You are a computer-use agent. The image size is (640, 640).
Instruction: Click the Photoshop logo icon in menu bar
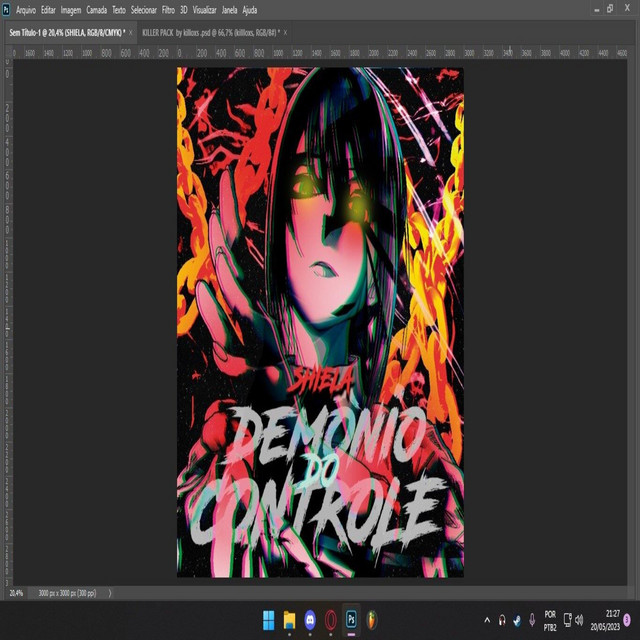(7, 9)
